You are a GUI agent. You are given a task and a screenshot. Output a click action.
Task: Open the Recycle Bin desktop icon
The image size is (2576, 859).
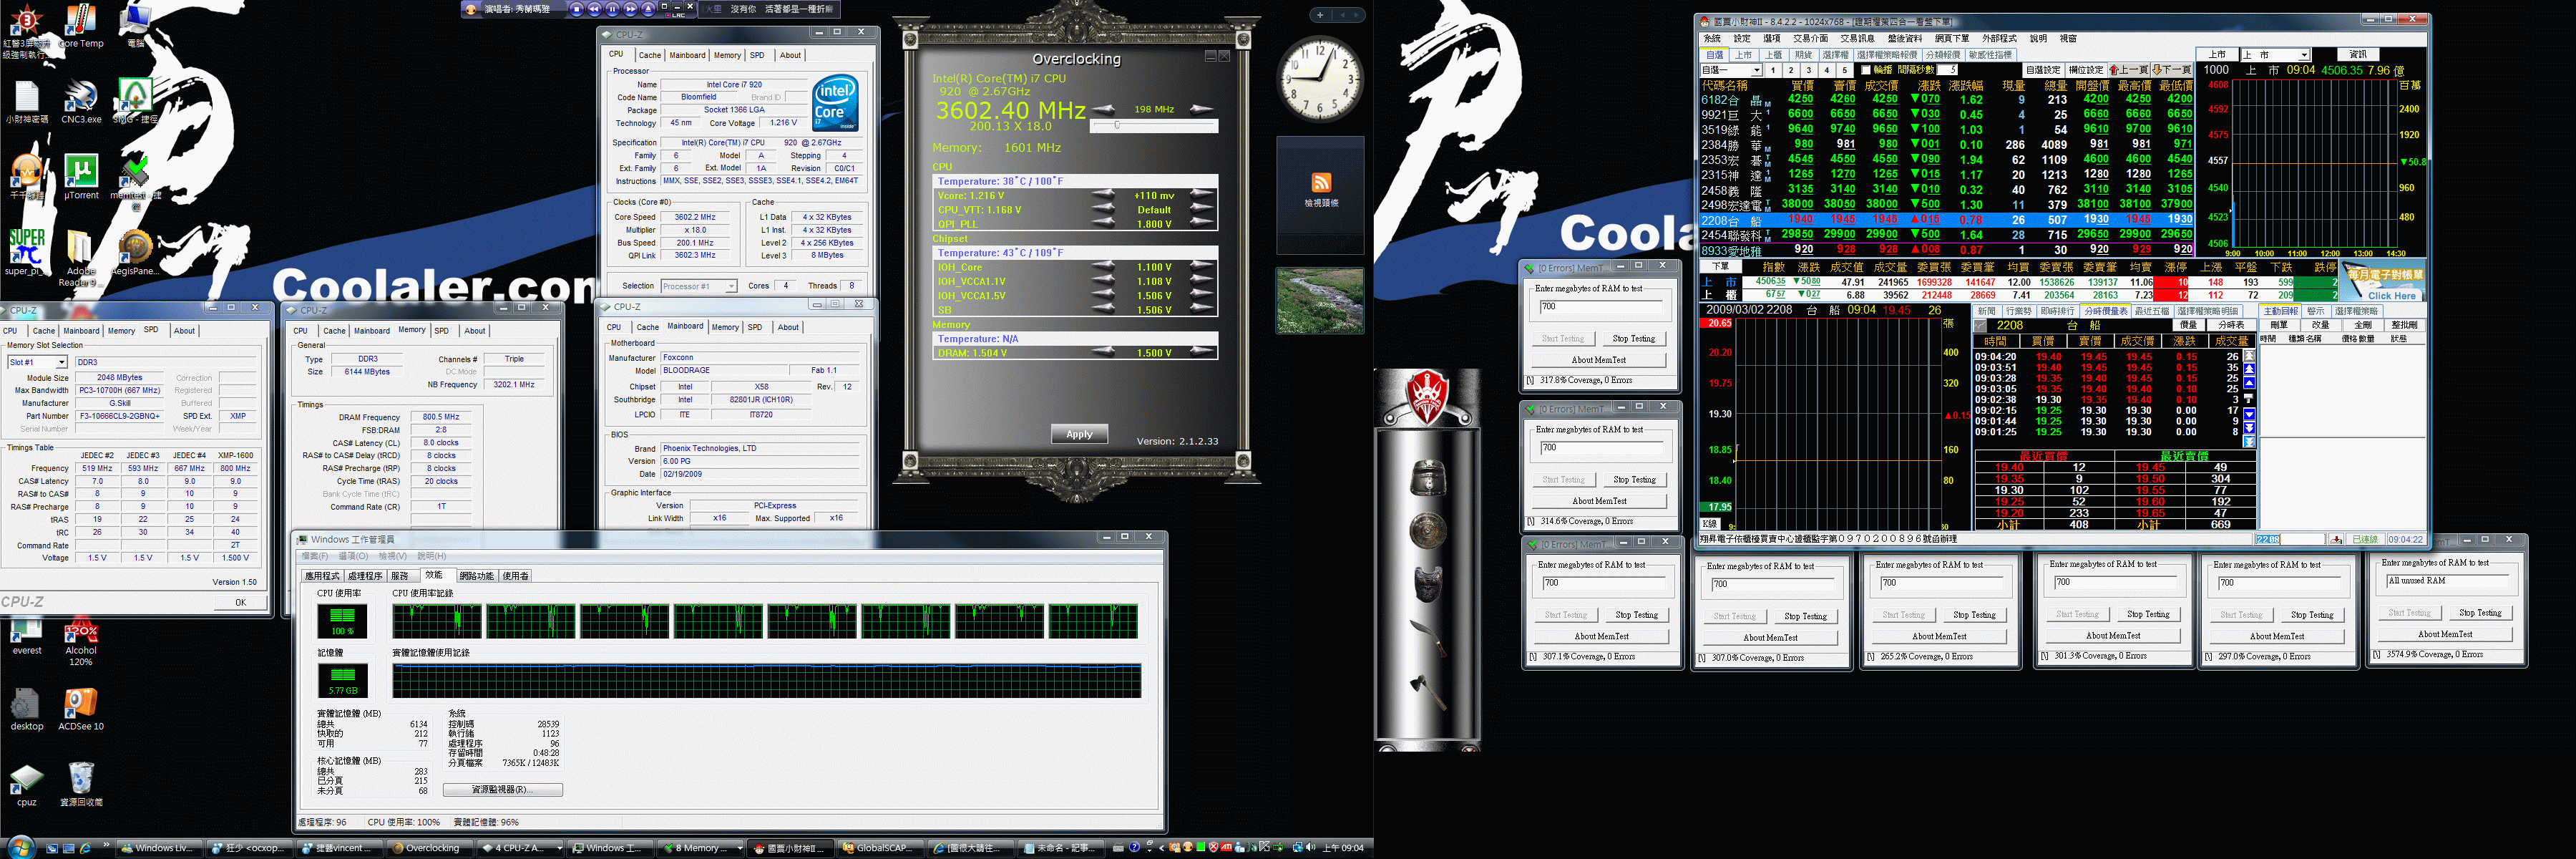coord(81,785)
